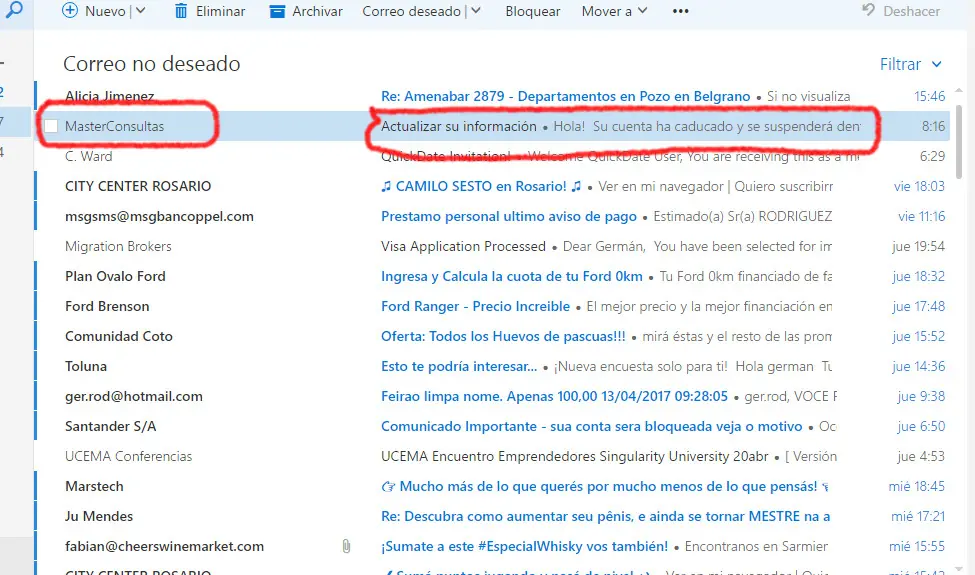Expand the Correo deseado dropdown arrow
This screenshot has width=975, height=575.
tap(476, 11)
